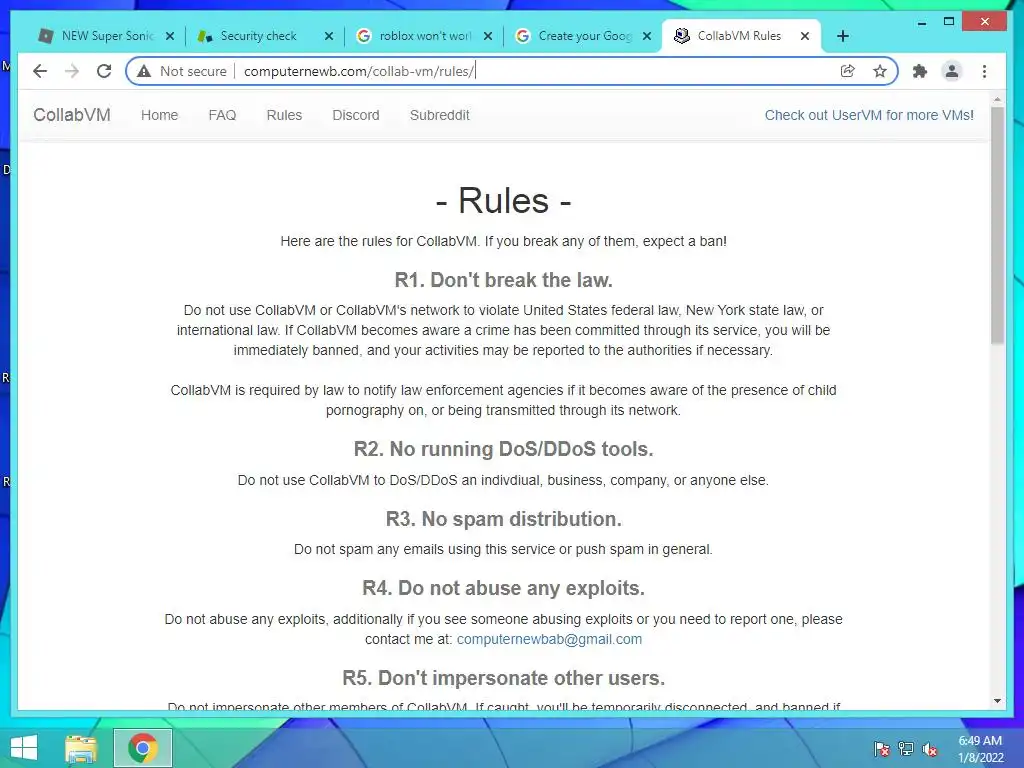Open File Explorer from the taskbar
The image size is (1024, 768).
pyautogui.click(x=81, y=748)
